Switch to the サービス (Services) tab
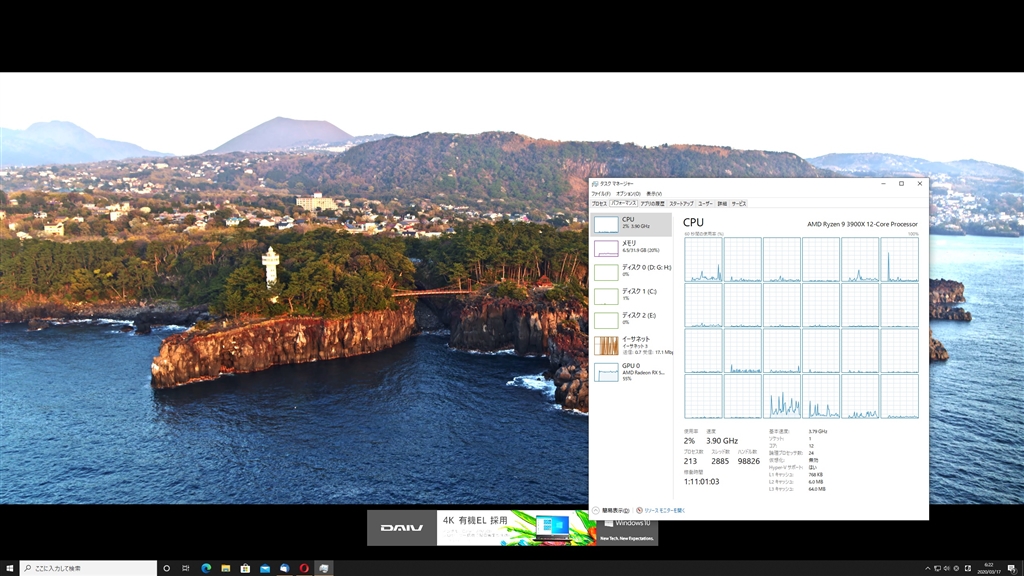This screenshot has width=1024, height=576. (x=739, y=203)
